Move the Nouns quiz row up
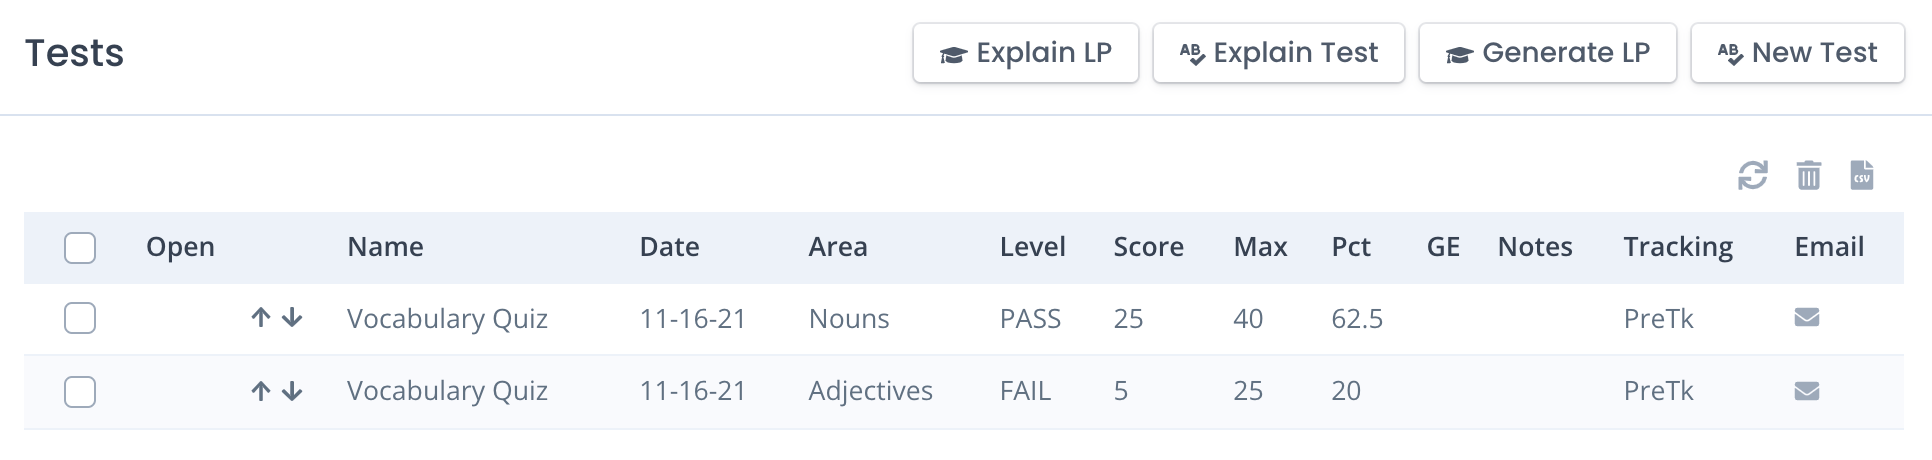Image resolution: width=1932 pixels, height=460 pixels. coord(260,318)
